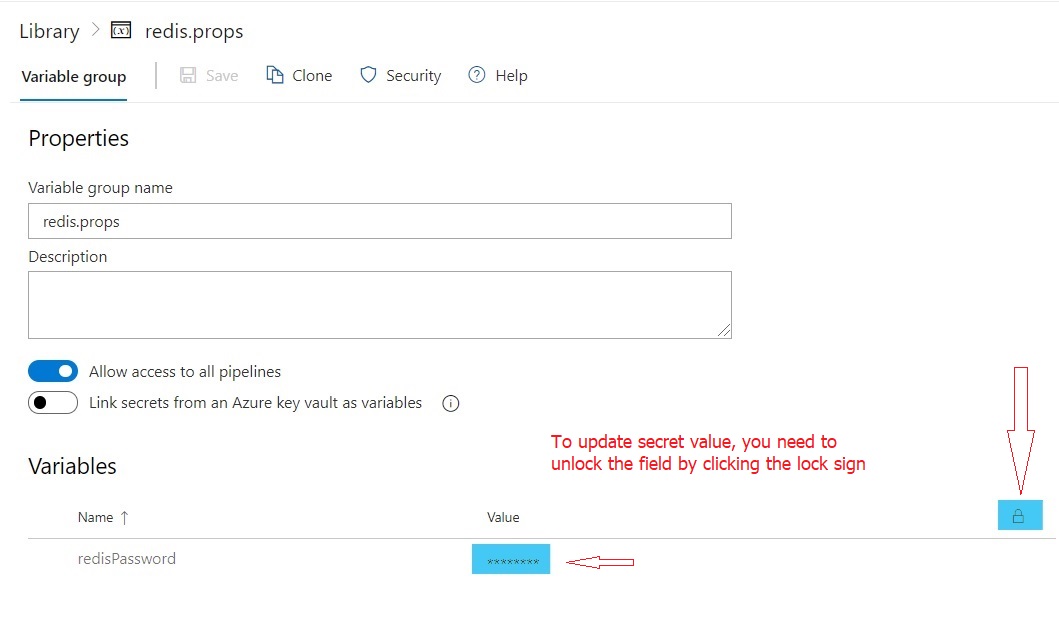Image resolution: width=1059 pixels, height=633 pixels.
Task: Click the Clone copy icon
Action: pyautogui.click(x=275, y=76)
